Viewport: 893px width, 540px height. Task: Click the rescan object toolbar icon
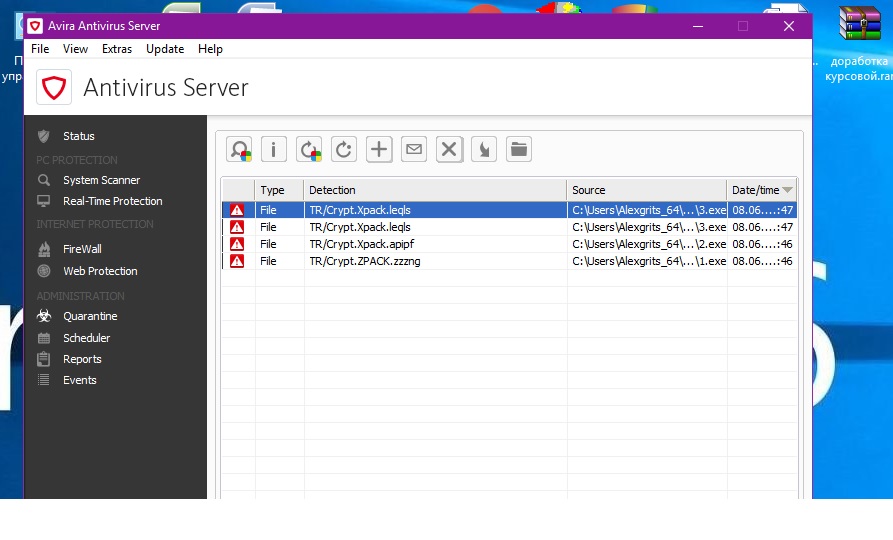click(x=239, y=150)
